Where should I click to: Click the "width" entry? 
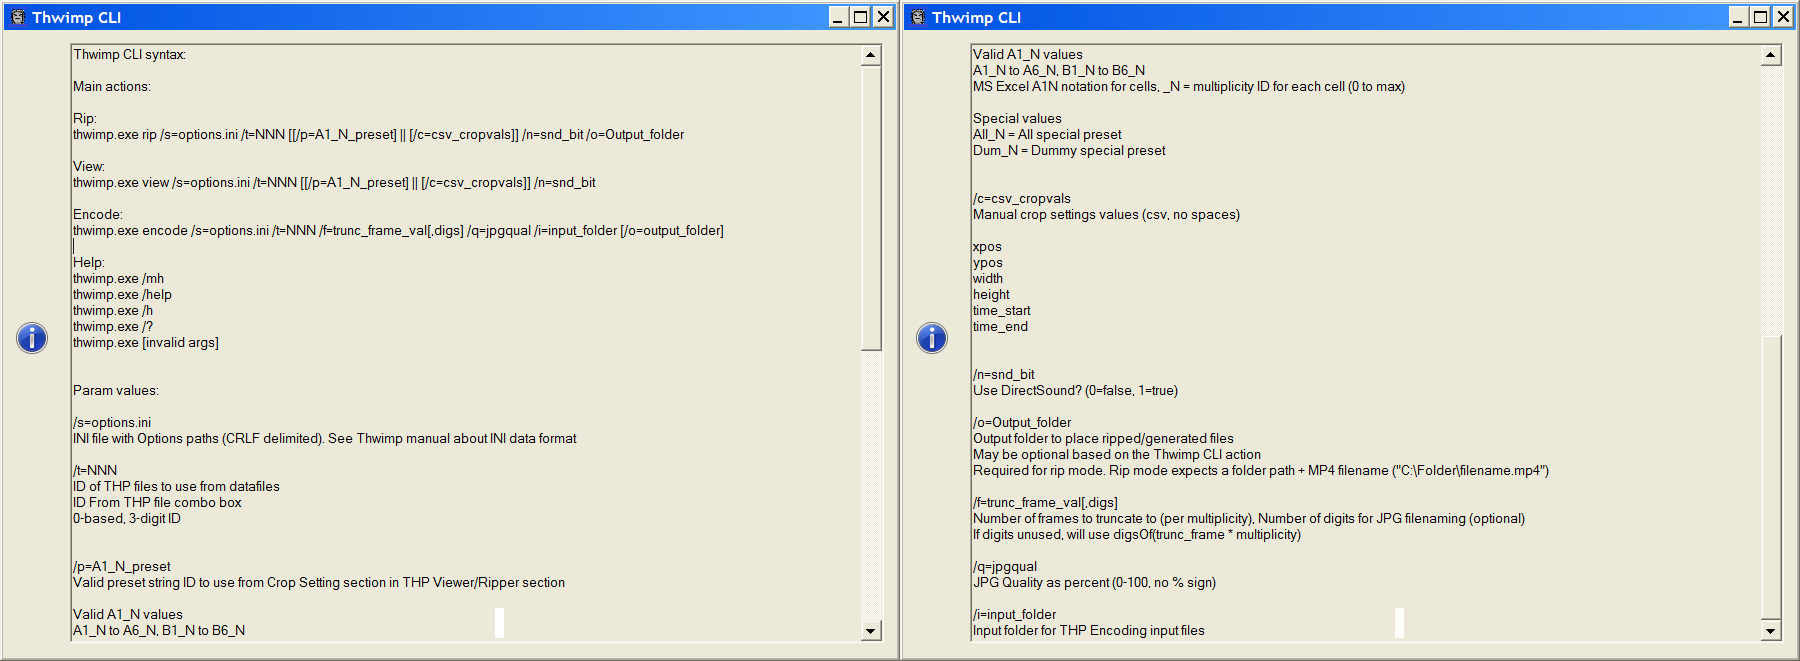pyautogui.click(x=988, y=279)
